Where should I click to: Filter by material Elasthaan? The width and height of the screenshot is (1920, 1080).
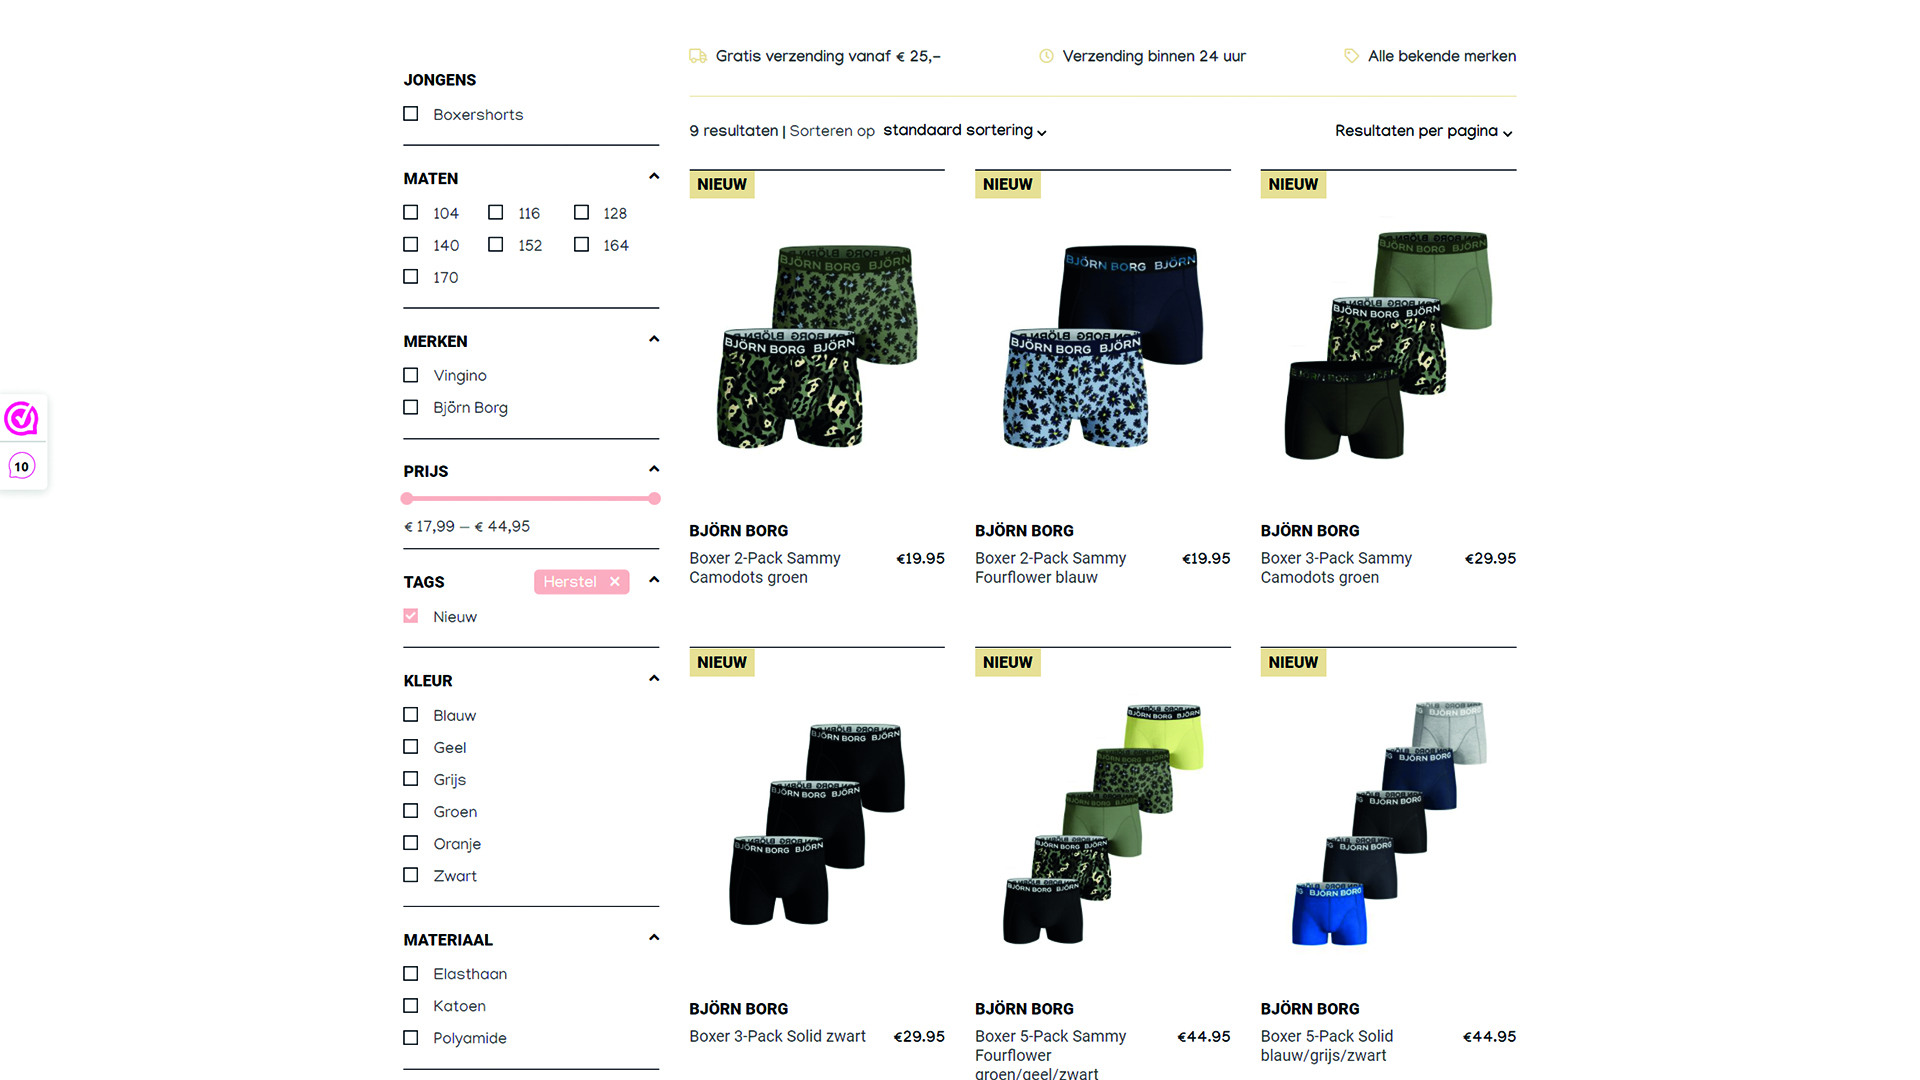(x=410, y=973)
